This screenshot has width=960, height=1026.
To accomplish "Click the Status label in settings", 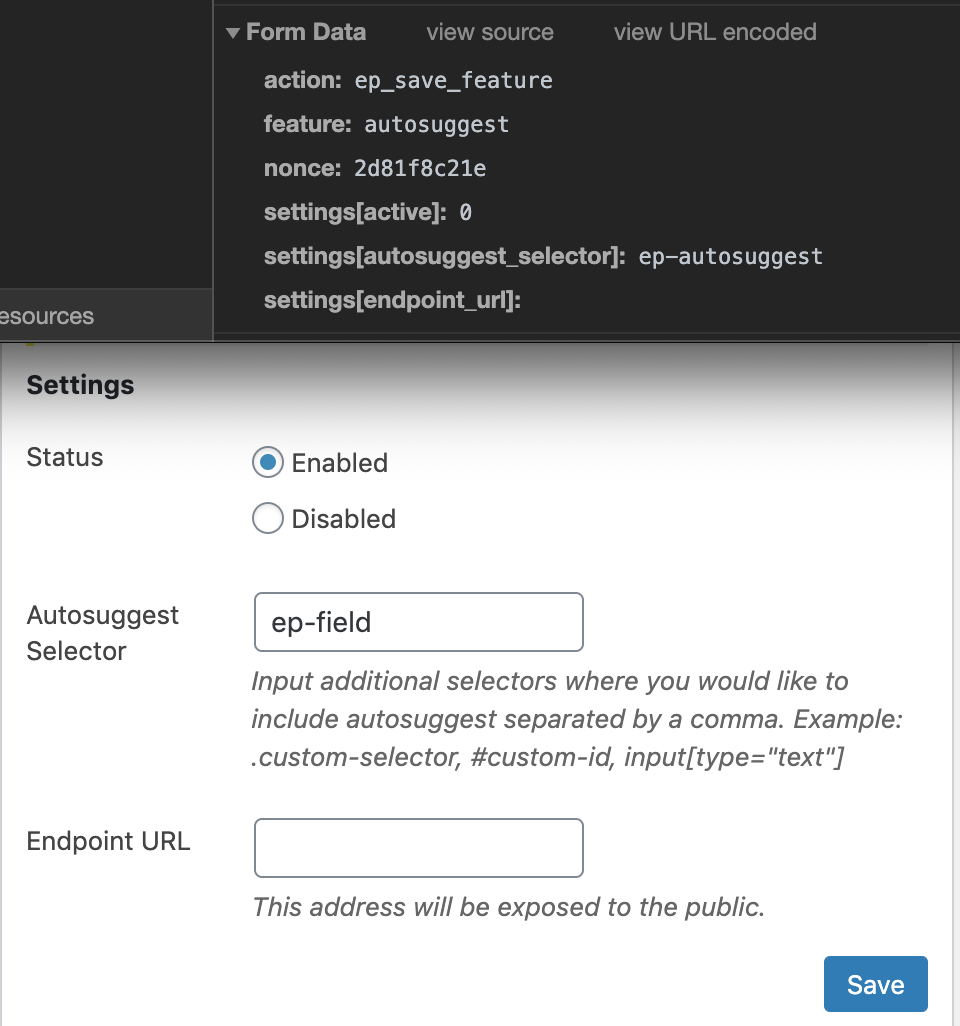I will 64,457.
